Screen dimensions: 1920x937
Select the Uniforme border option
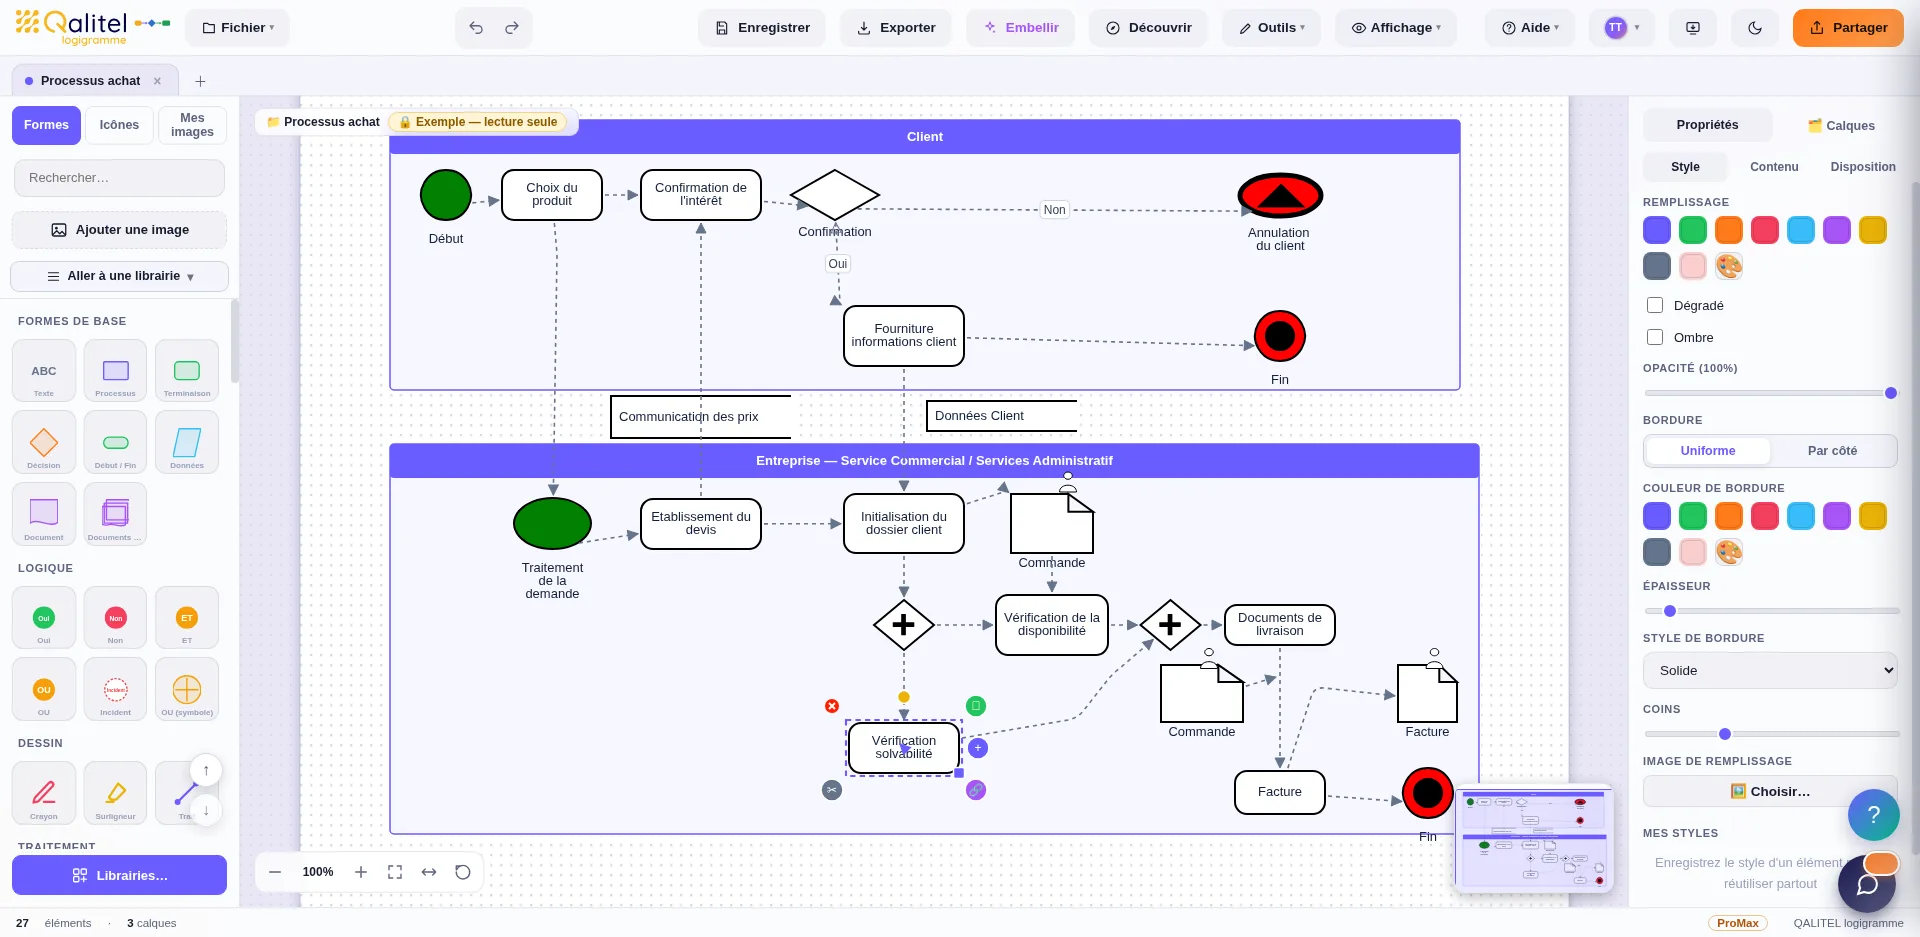1708,451
